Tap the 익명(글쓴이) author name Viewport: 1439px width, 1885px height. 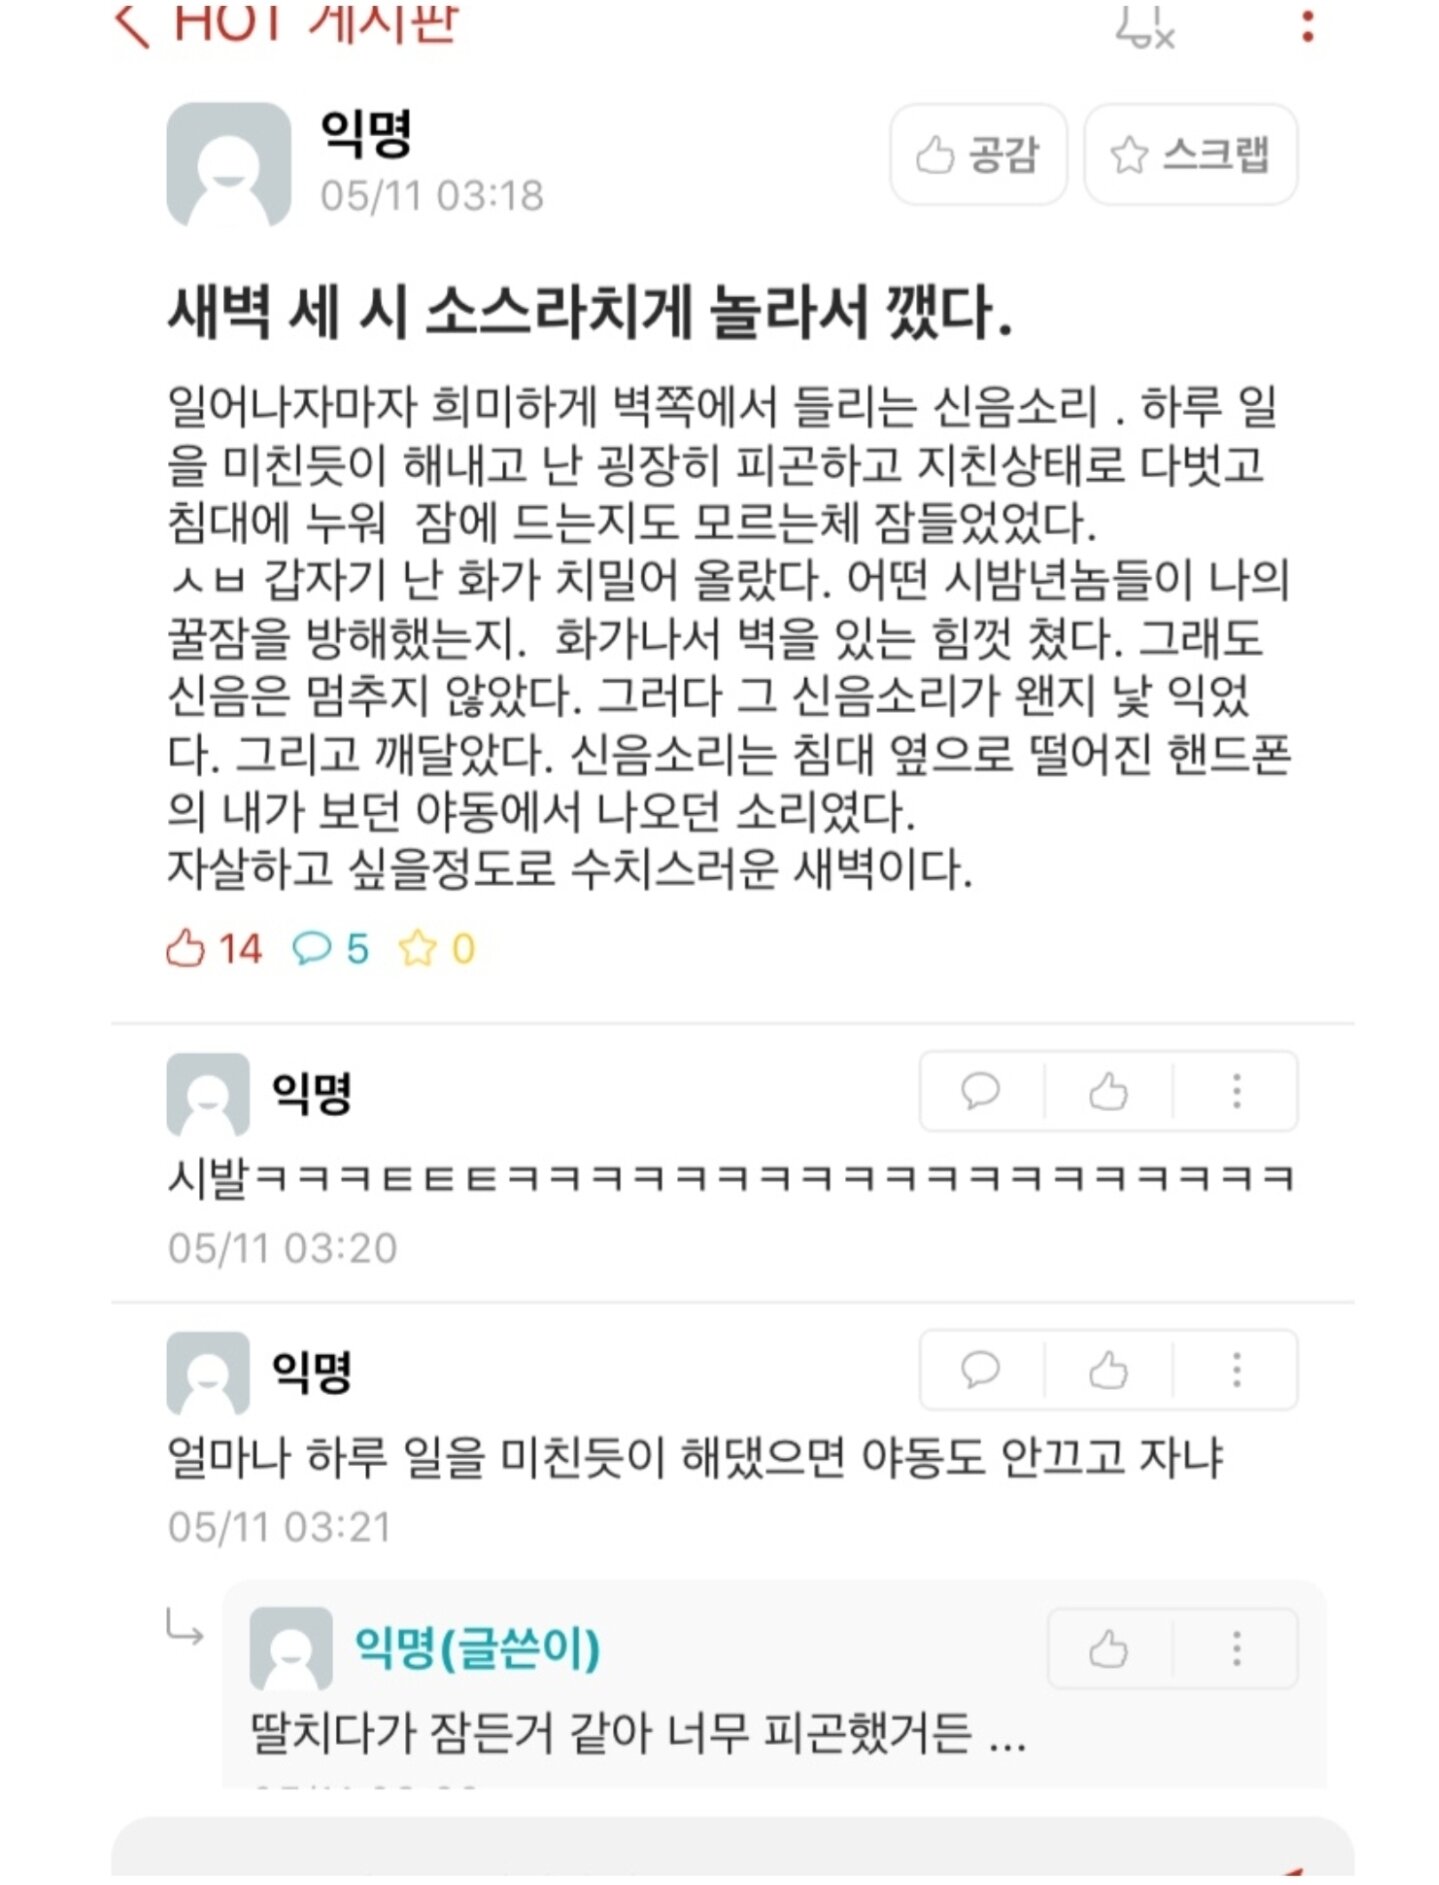click(x=477, y=1648)
